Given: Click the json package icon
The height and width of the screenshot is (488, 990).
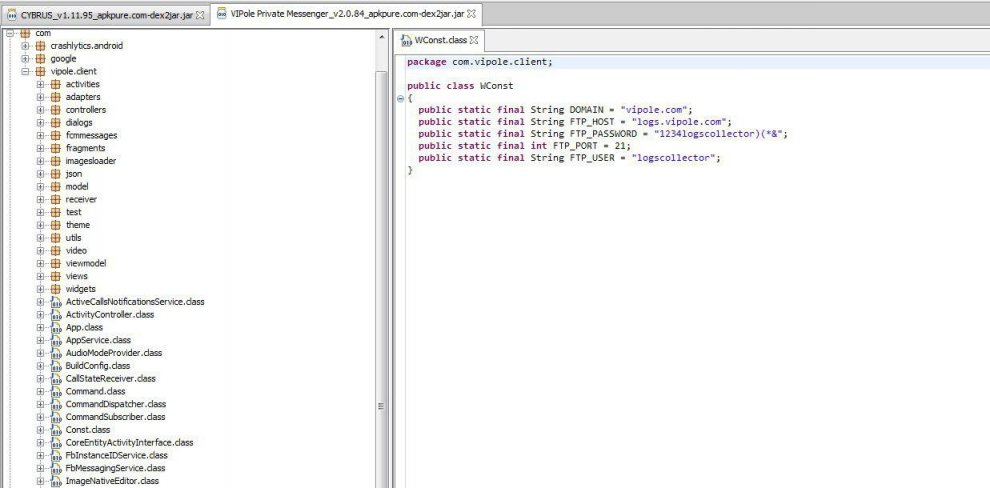Looking at the screenshot, I should click(x=56, y=174).
